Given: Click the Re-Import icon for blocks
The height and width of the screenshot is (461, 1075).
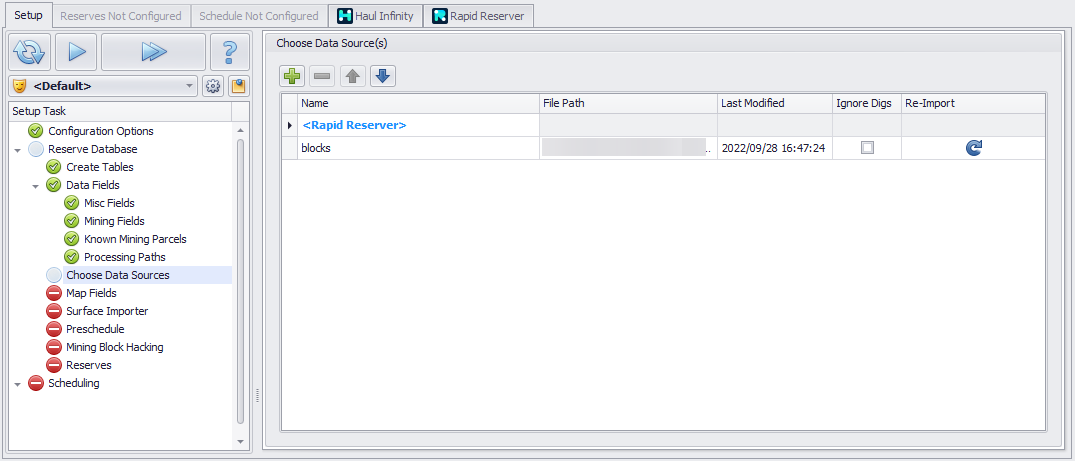Looking at the screenshot, I should click(x=974, y=147).
